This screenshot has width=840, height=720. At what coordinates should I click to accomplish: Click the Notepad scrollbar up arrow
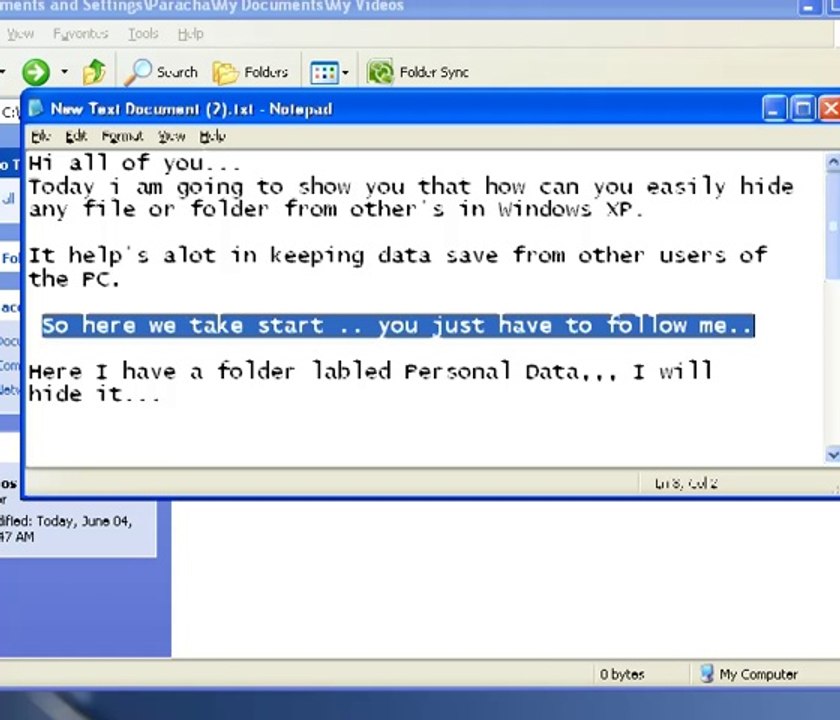pyautogui.click(x=832, y=162)
